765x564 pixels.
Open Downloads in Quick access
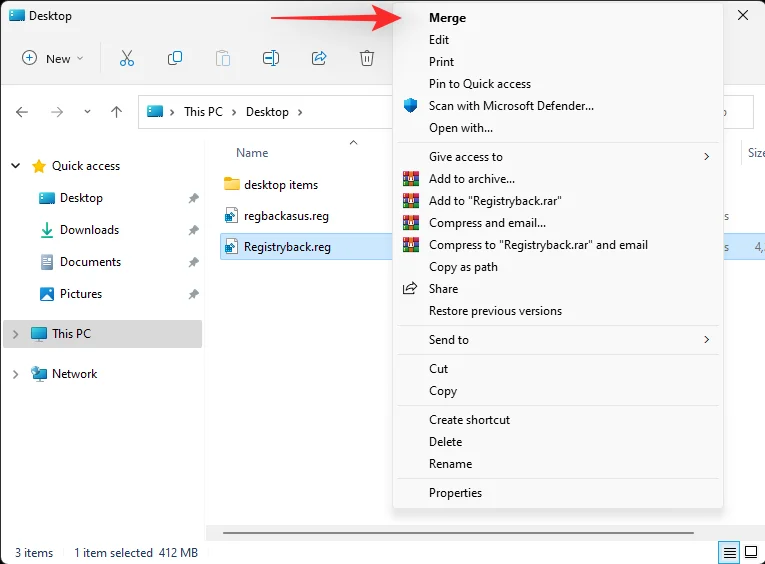click(x=89, y=230)
